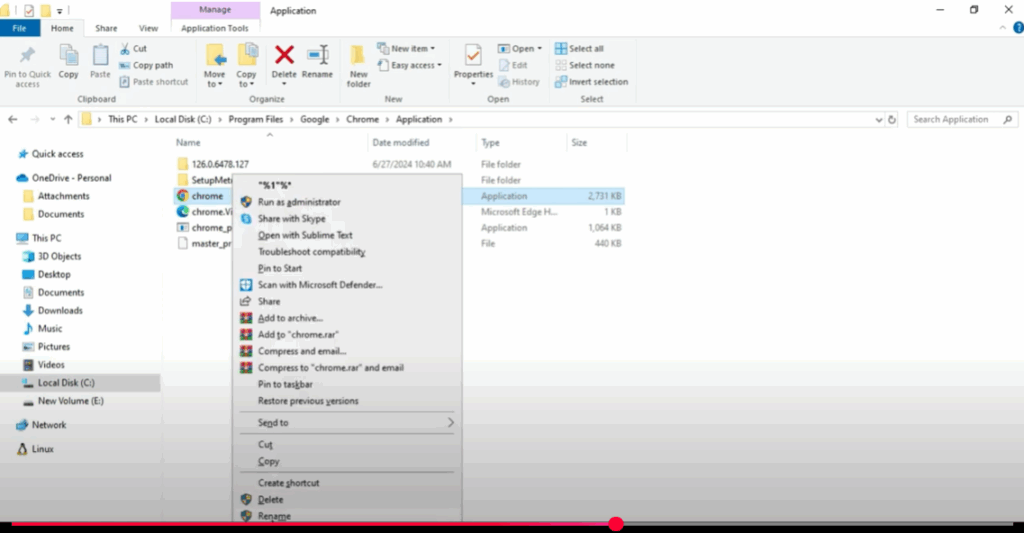Select Quick access in the navigation pane
Image resolution: width=1024 pixels, height=533 pixels.
(51, 154)
